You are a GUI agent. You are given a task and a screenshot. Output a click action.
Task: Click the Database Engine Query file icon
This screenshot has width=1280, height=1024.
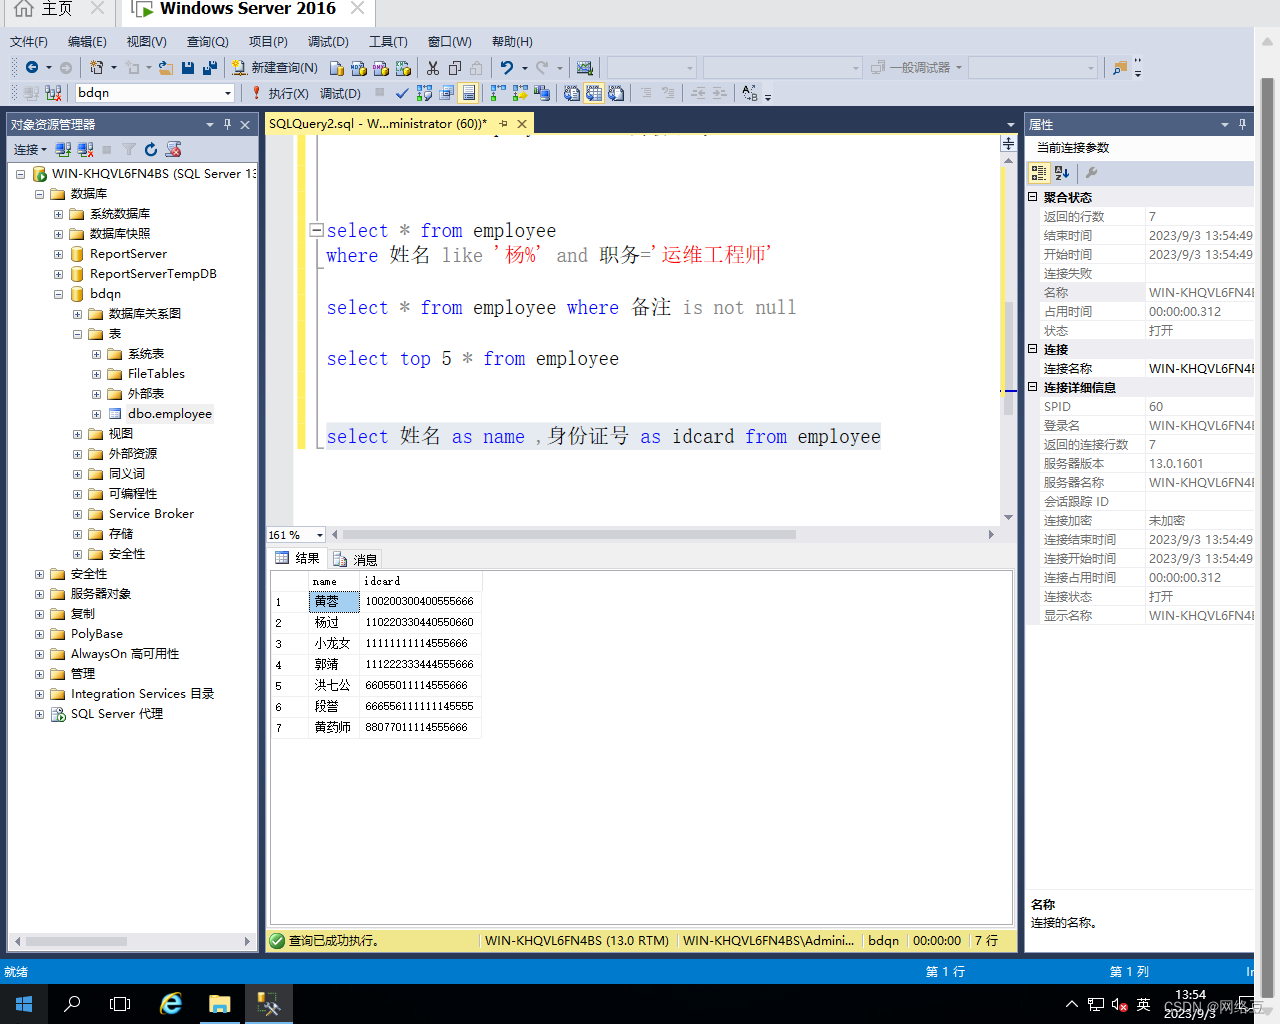[x=337, y=67]
